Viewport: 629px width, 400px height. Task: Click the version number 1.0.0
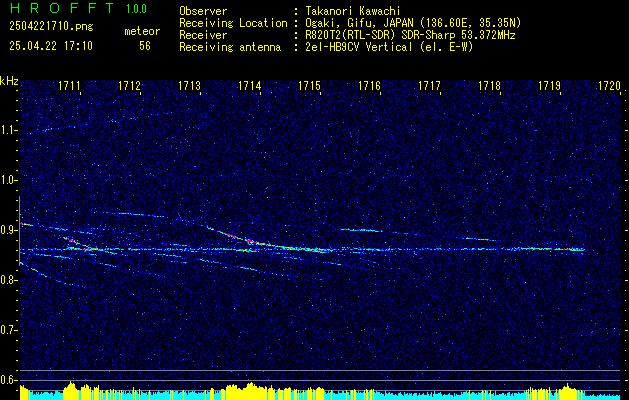pyautogui.click(x=136, y=8)
